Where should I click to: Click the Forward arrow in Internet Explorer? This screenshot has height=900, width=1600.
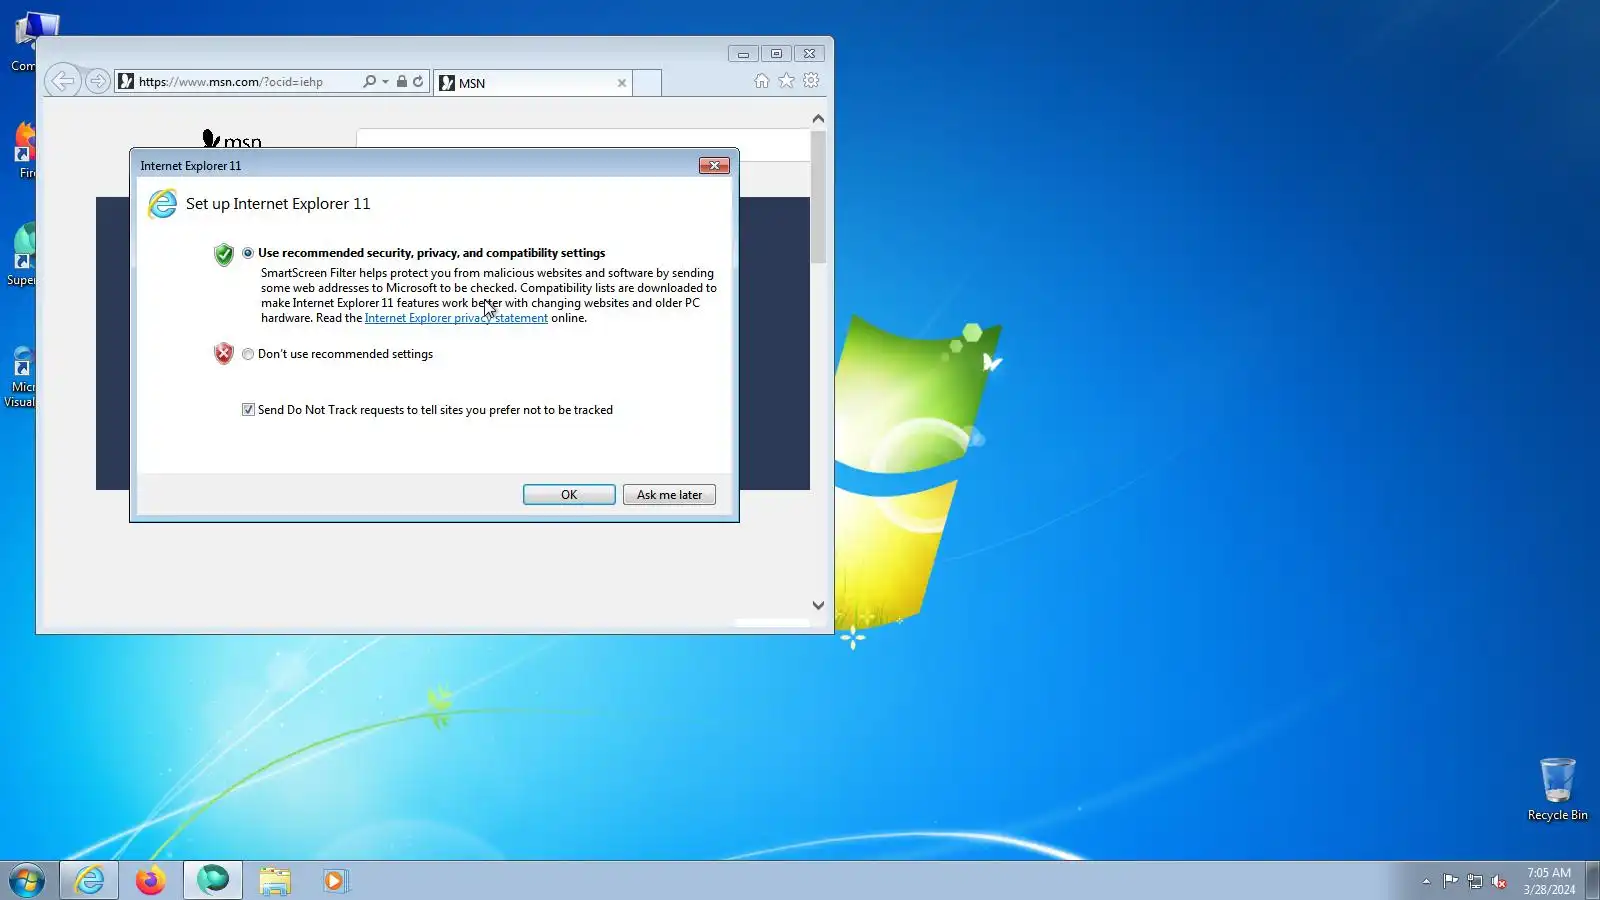pyautogui.click(x=97, y=81)
